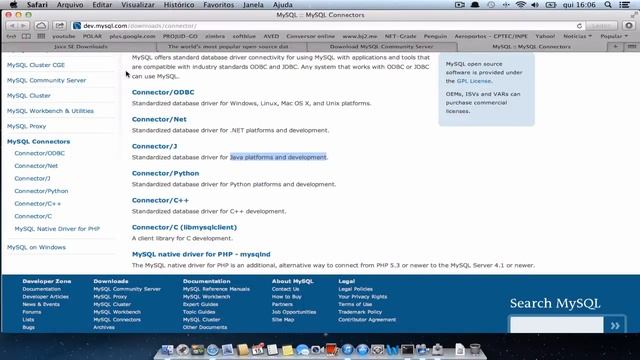Open Launchpad from the Dock
The image size is (640, 360).
tap(182, 350)
